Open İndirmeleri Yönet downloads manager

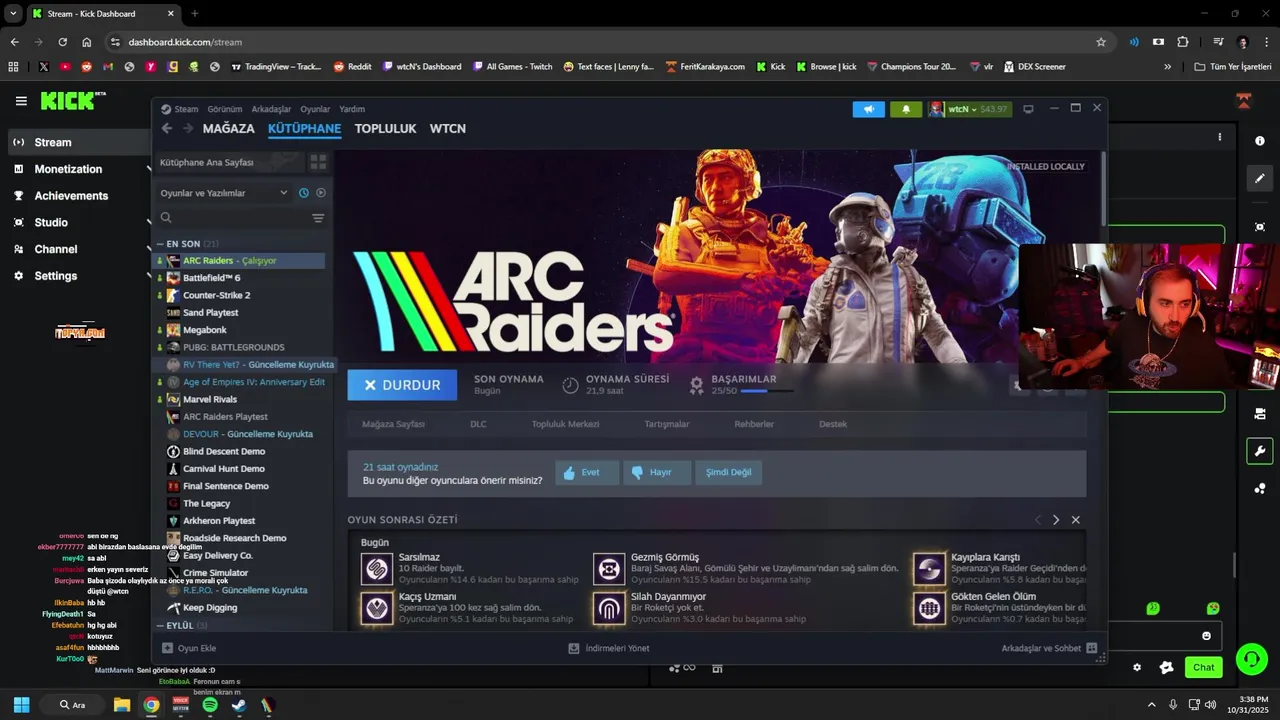pos(609,648)
